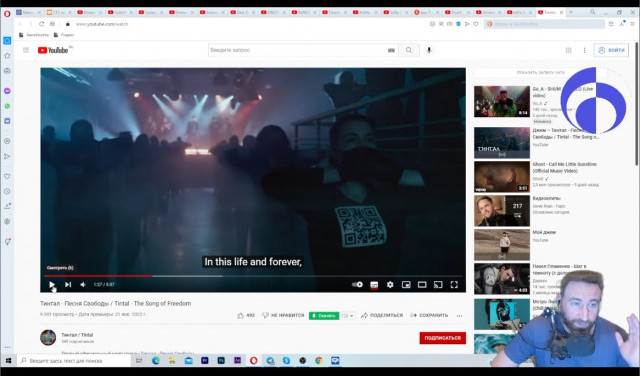The height and width of the screenshot is (376, 640).
Task: Open the on-screen keyboard icon in the search box
Action: pos(391,50)
